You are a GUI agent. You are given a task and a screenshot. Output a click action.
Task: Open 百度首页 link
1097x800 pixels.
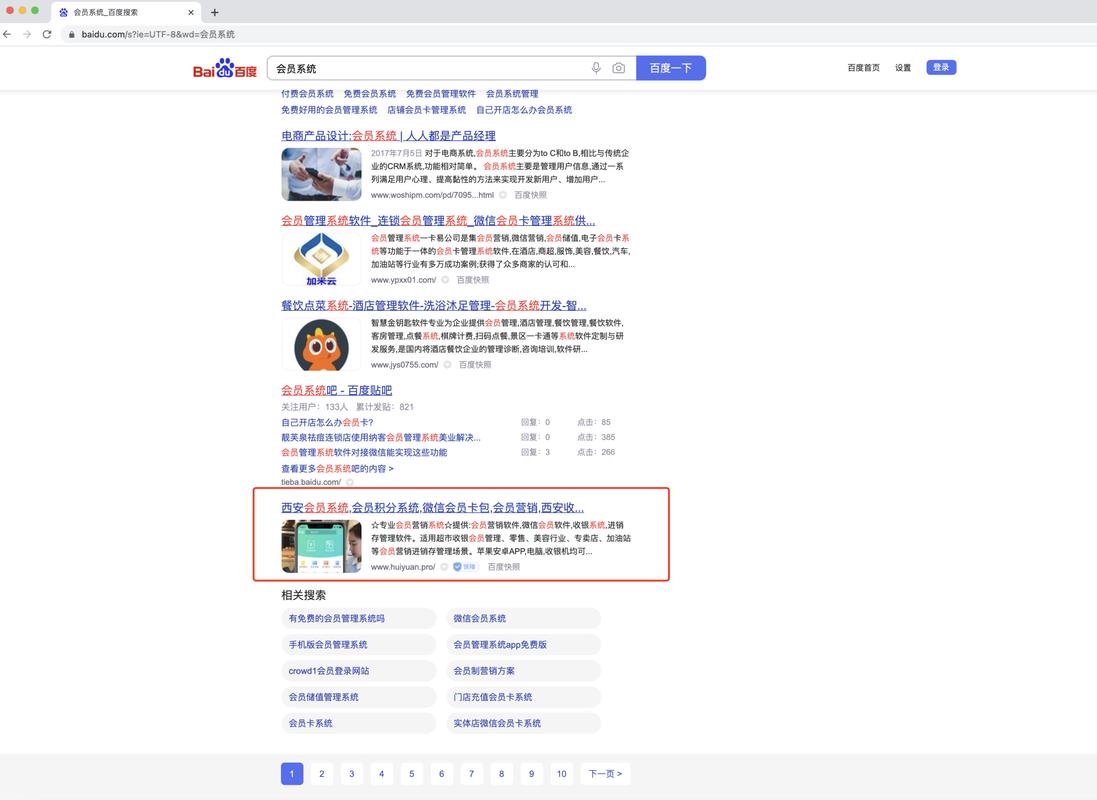tap(863, 68)
